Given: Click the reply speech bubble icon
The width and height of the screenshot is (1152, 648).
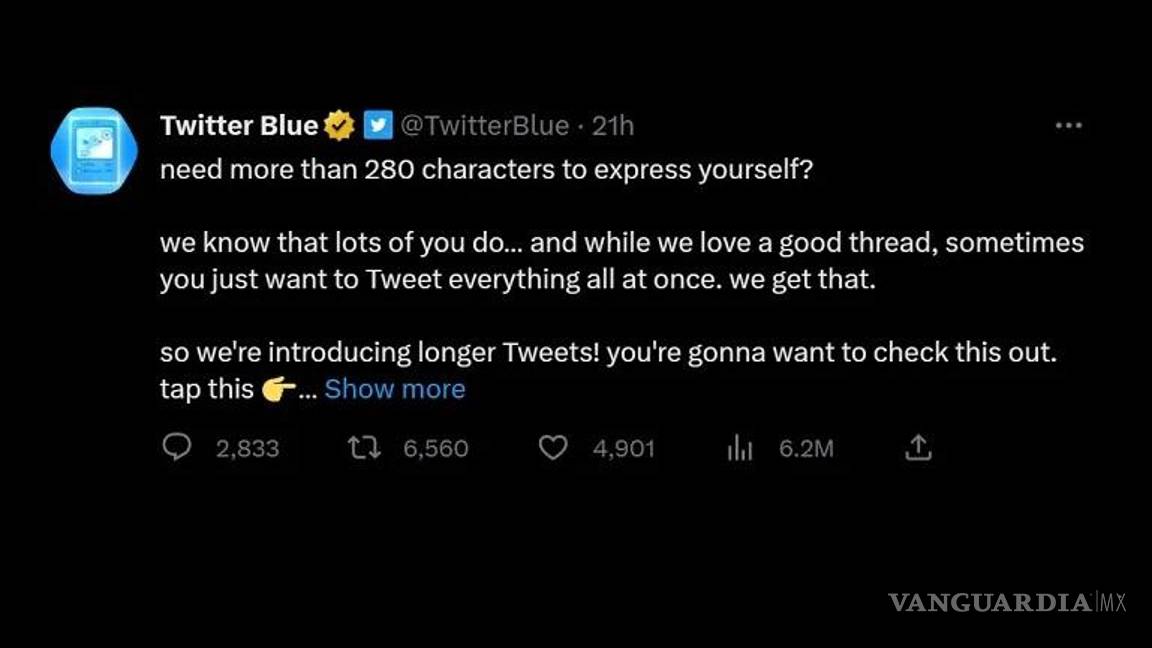Looking at the screenshot, I should (177, 448).
